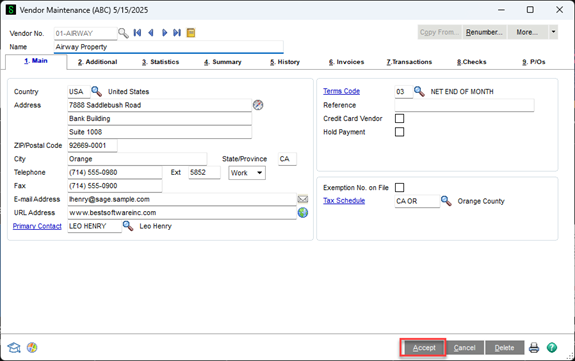Click the Telephone number field
Image resolution: width=575 pixels, height=361 pixels.
click(115, 172)
